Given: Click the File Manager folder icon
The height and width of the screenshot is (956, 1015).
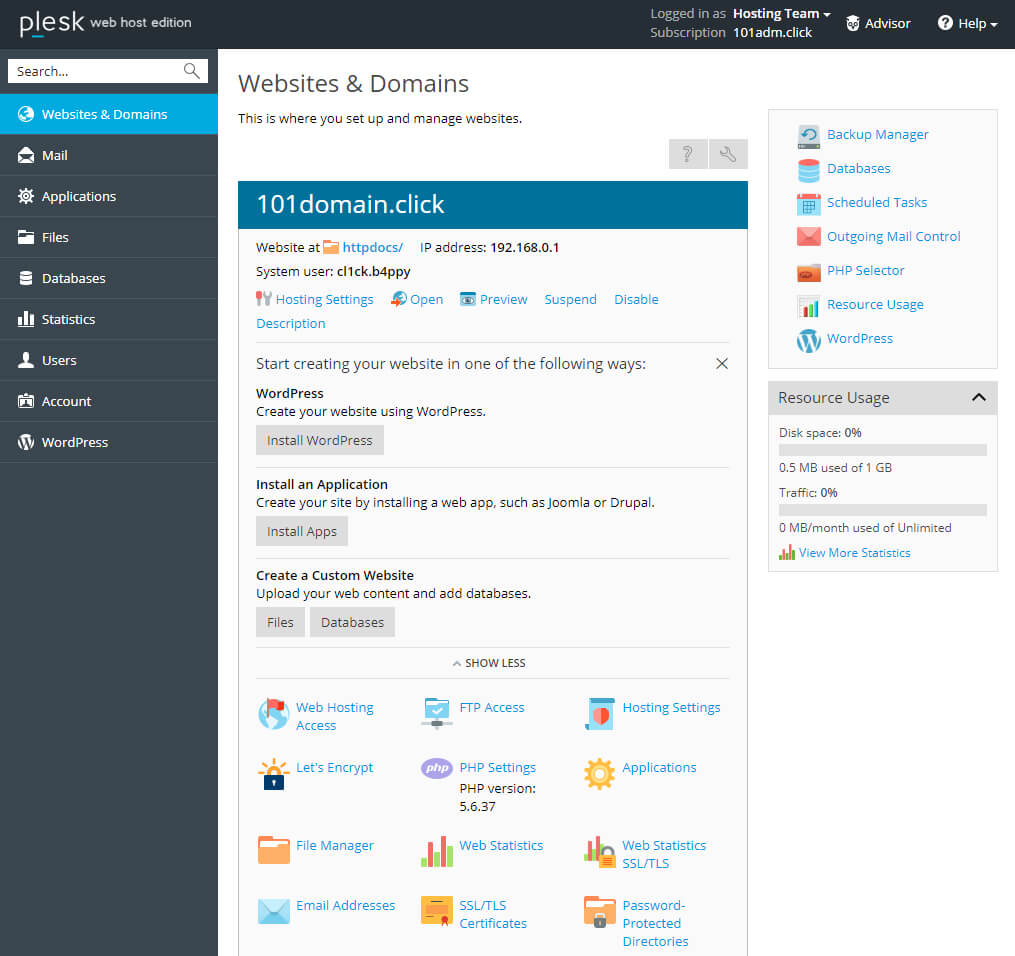Looking at the screenshot, I should (274, 850).
